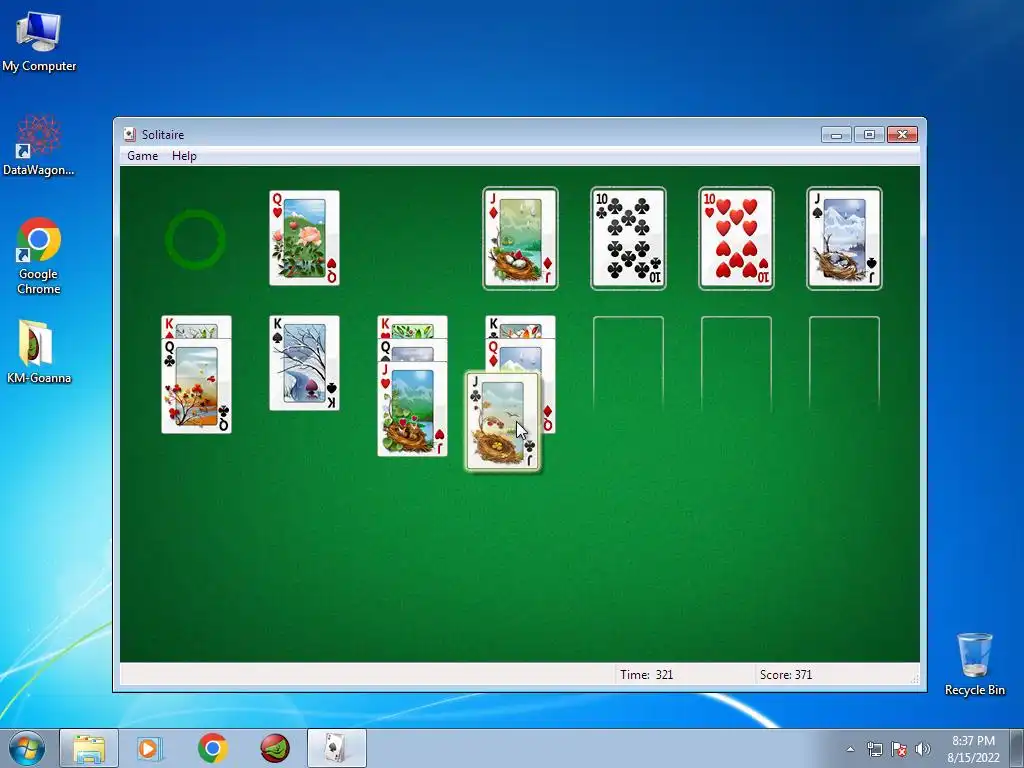
Task: Open K-Meleon browser from the taskbar
Action: [x=275, y=748]
